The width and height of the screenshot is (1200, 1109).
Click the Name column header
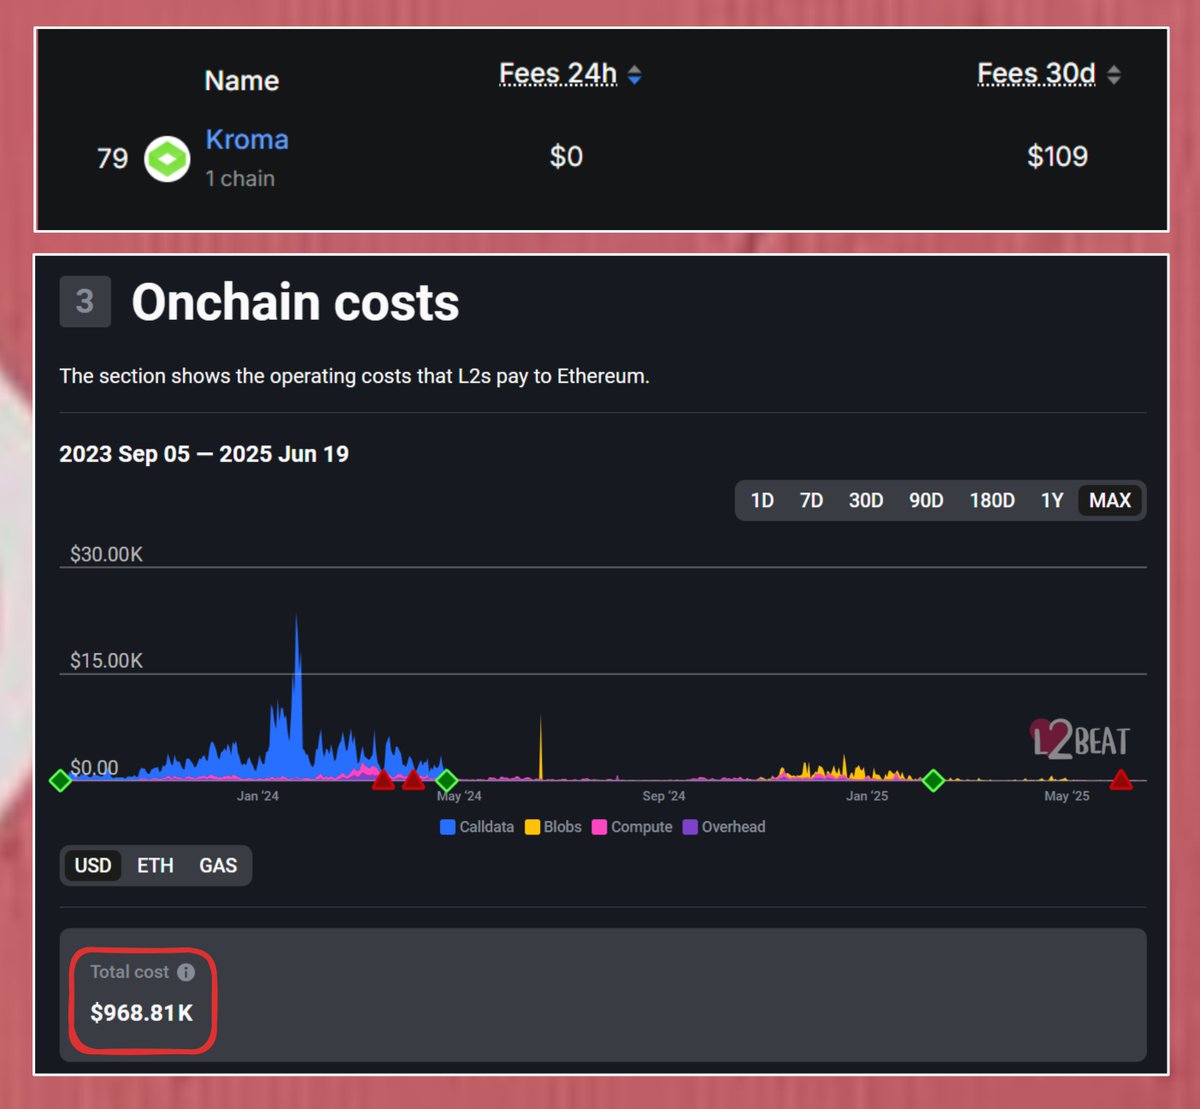[241, 81]
